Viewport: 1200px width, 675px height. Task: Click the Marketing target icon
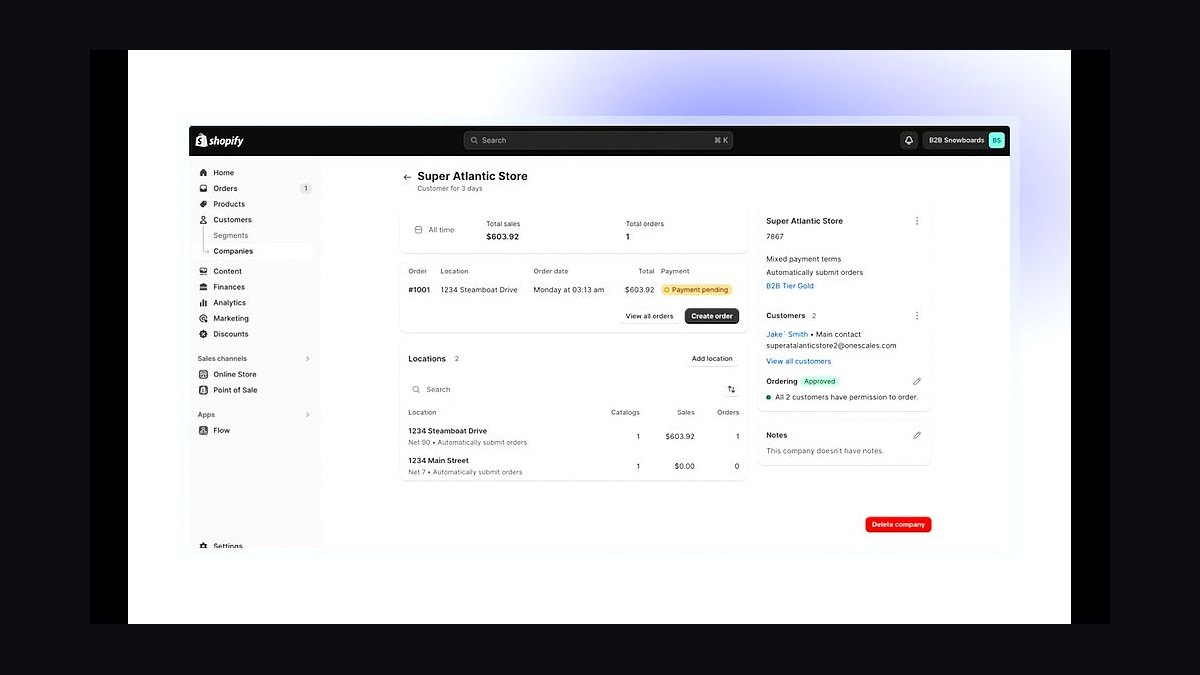tap(204, 318)
